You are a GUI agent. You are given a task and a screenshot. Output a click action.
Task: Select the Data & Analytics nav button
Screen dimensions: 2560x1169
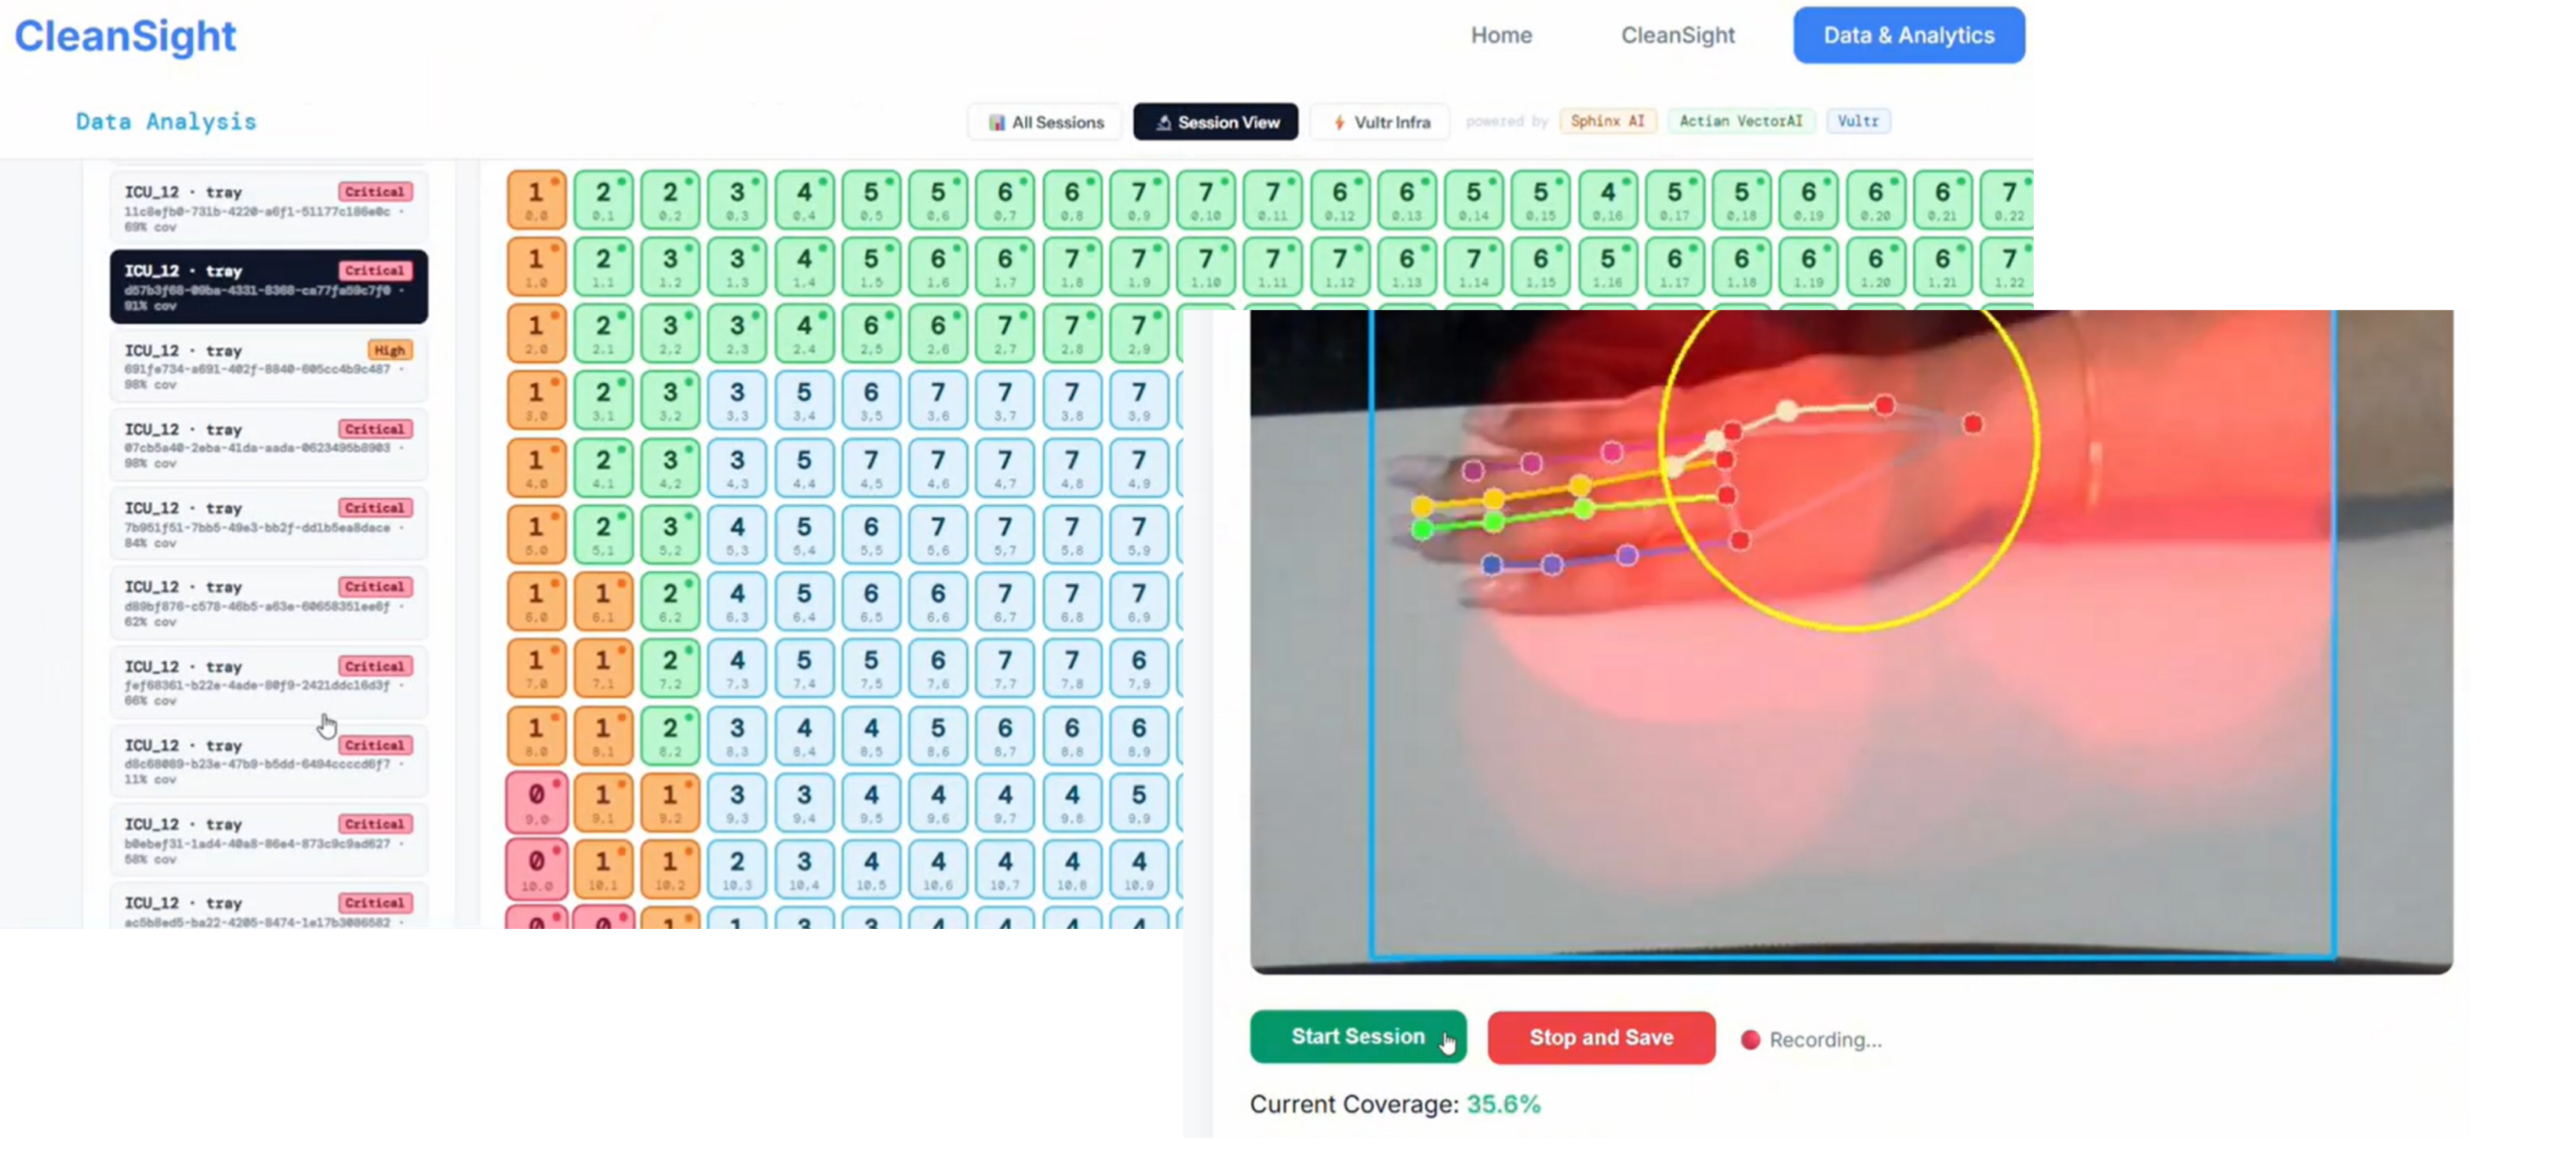1908,35
